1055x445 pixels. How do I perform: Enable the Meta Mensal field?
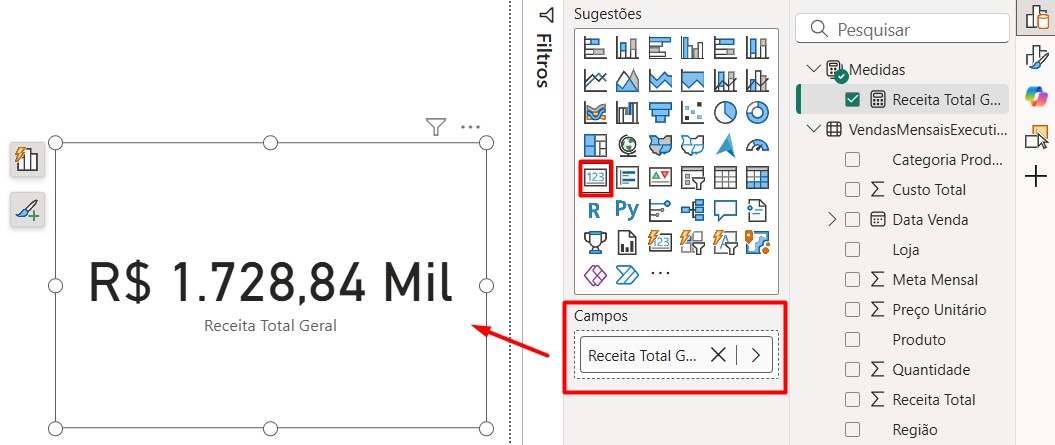(852, 279)
